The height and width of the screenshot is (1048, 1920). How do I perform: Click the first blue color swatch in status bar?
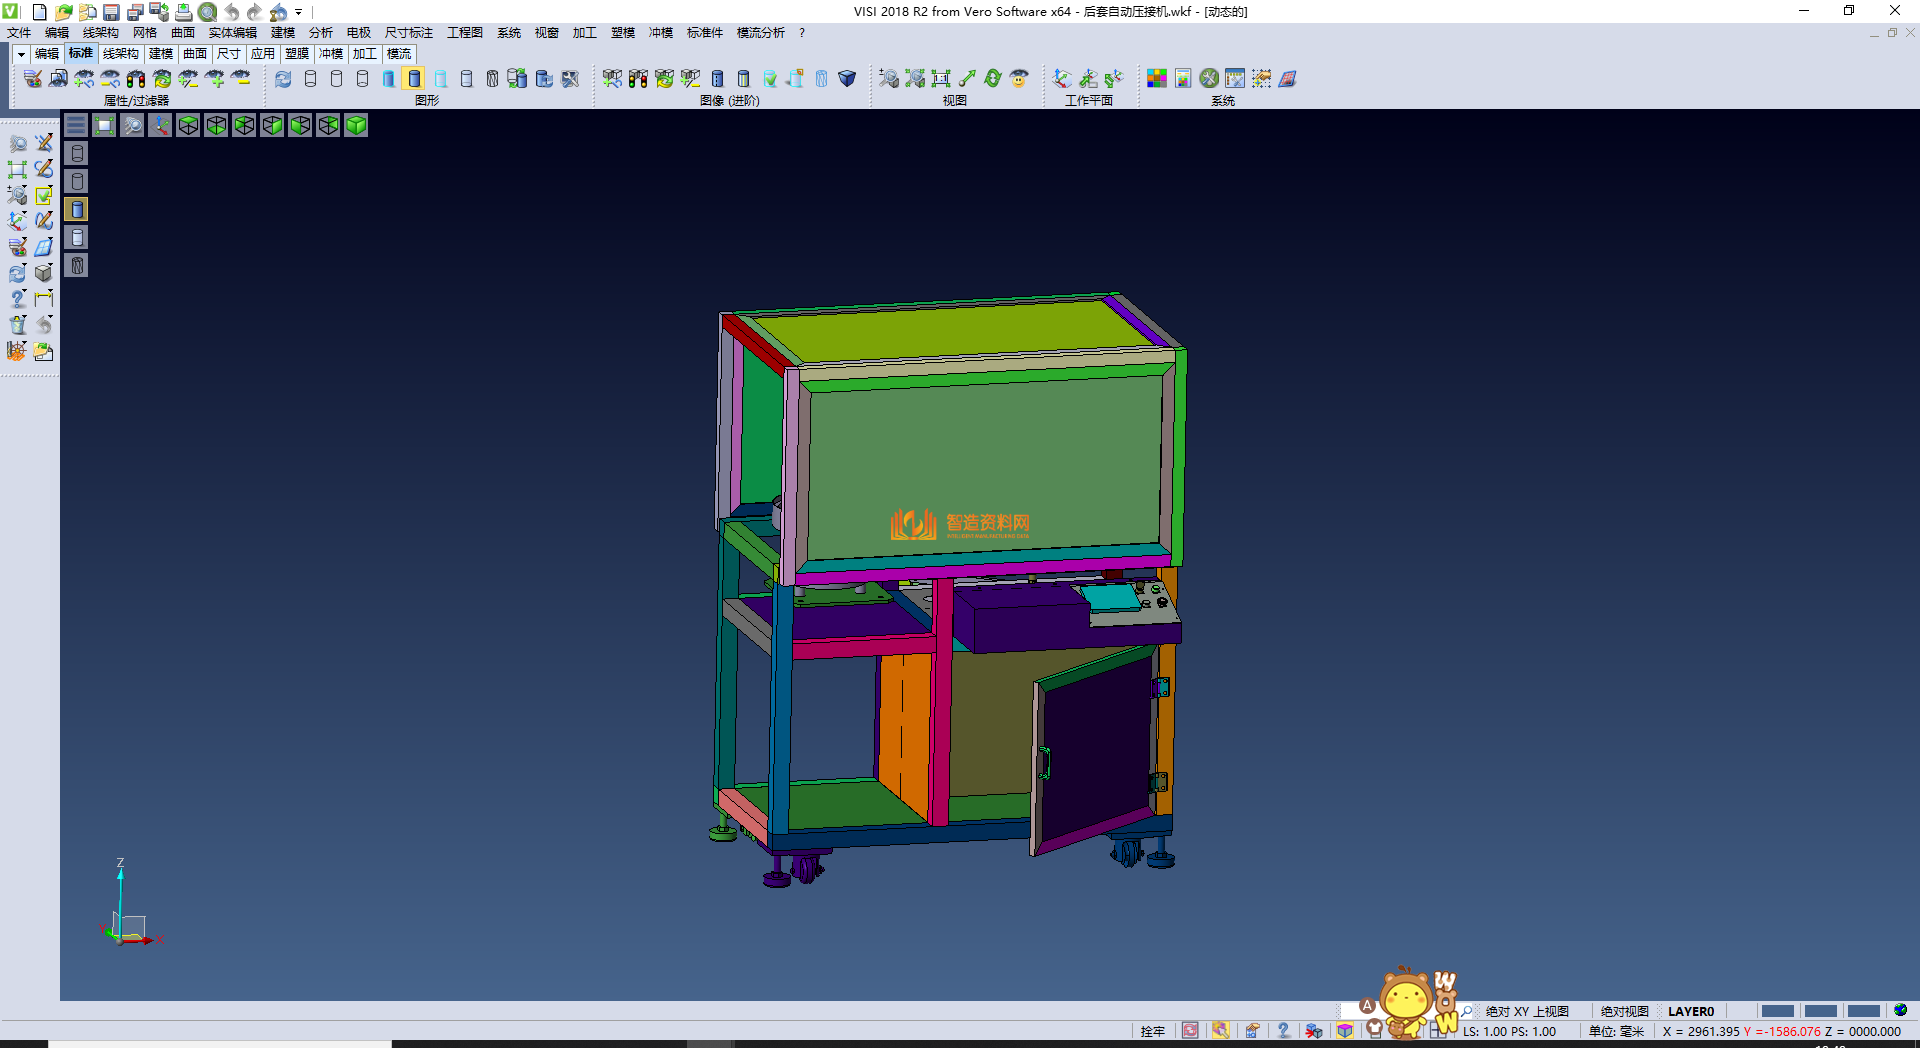pos(1777,1011)
